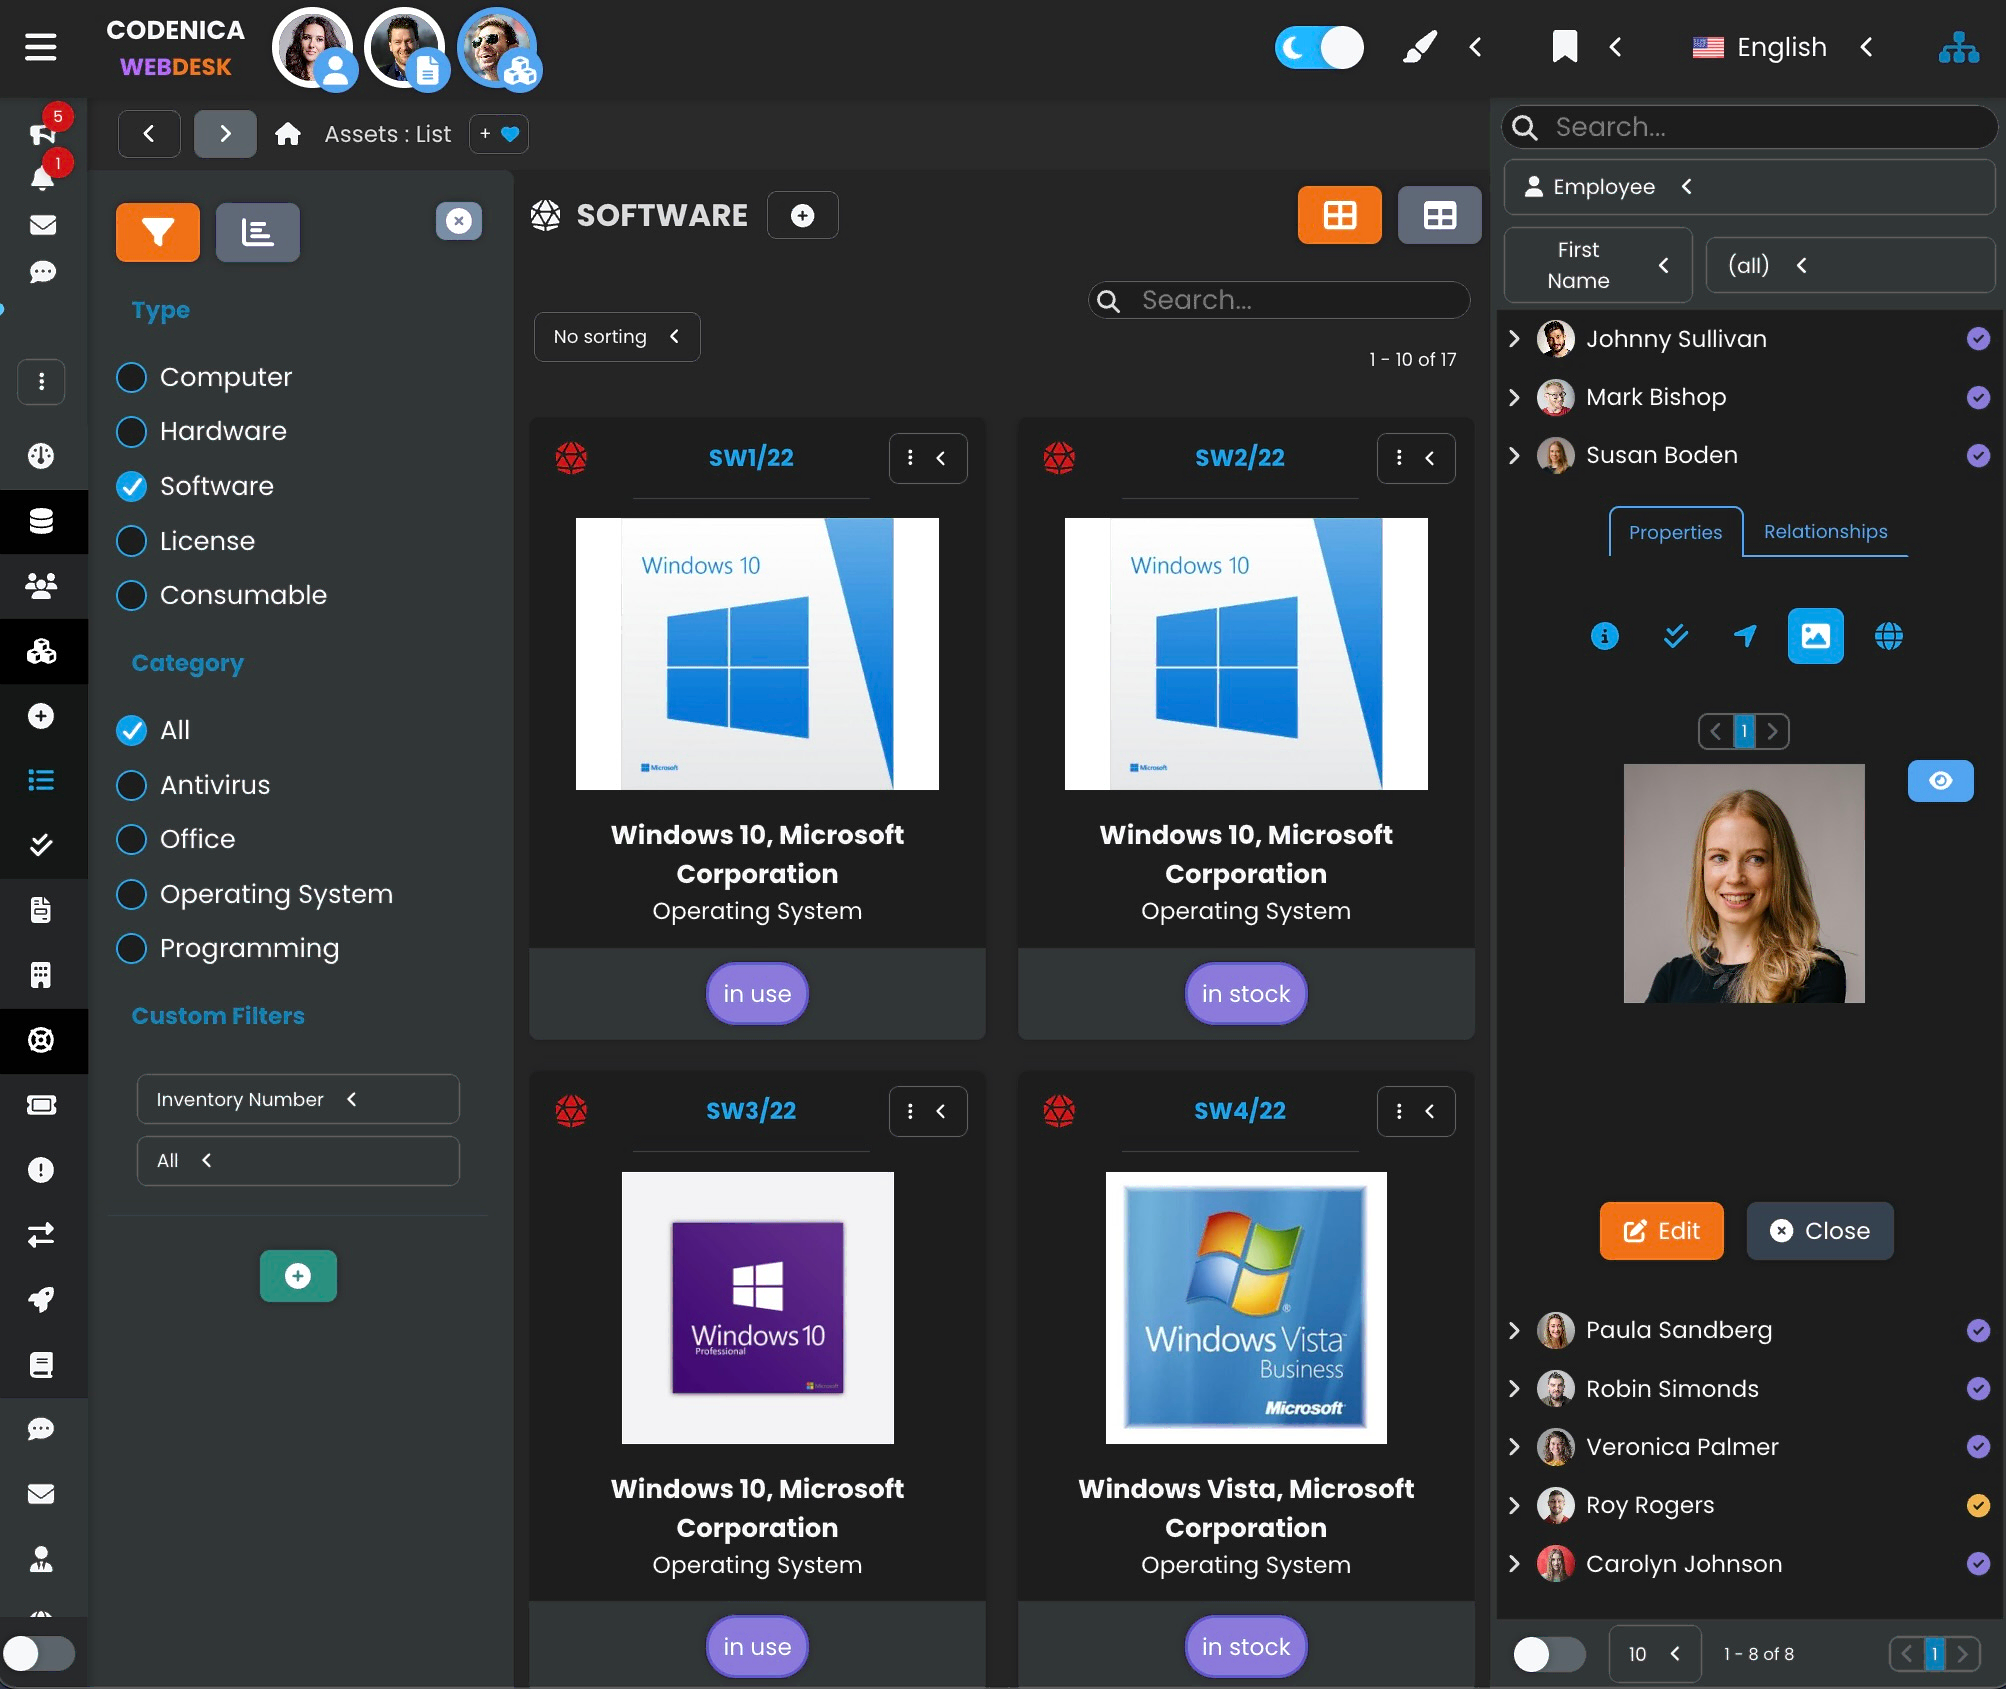Open the bookmark icon in the top bar
2006x1689 pixels.
1564,46
